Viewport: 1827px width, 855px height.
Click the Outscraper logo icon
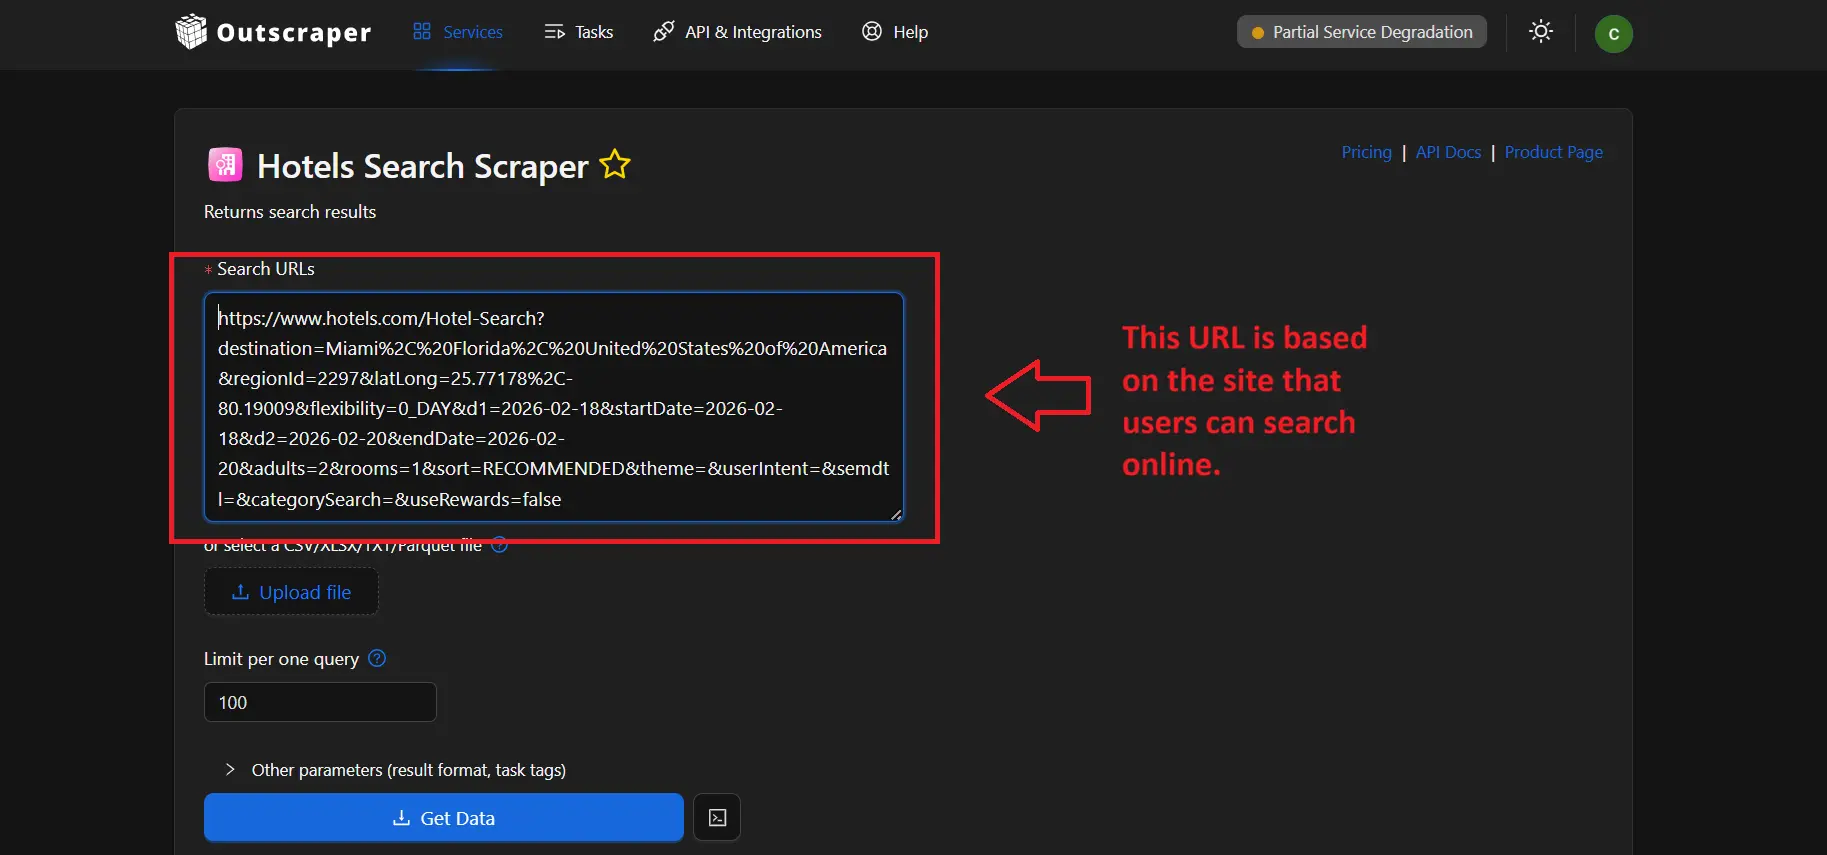[190, 32]
